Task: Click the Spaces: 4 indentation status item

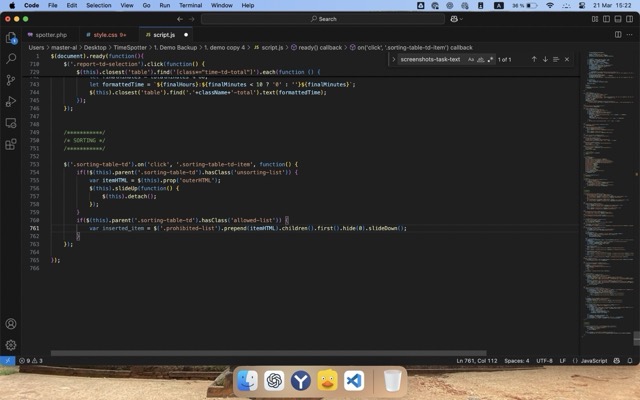Action: [516, 360]
